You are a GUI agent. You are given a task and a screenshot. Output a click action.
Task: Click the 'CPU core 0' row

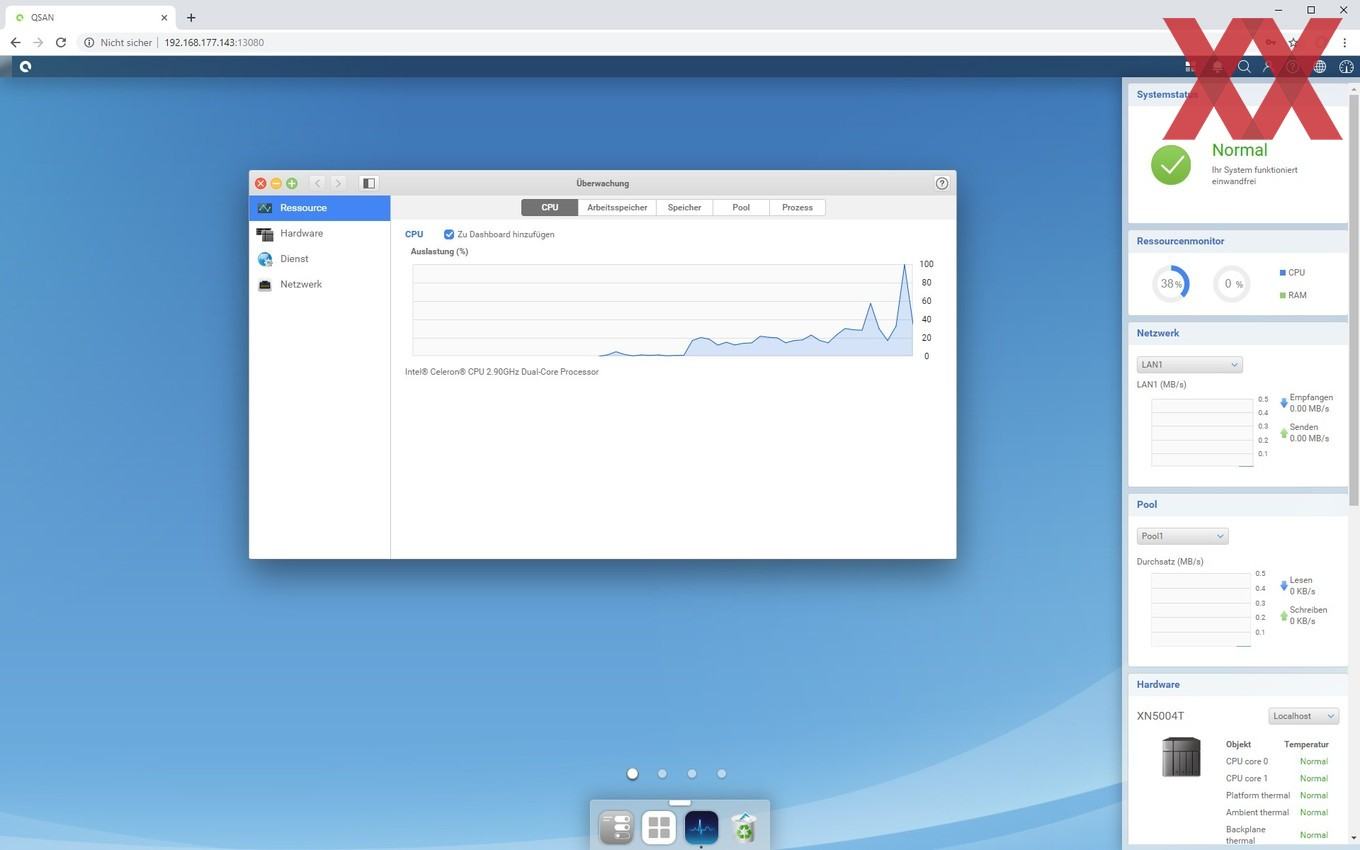(x=1277, y=761)
